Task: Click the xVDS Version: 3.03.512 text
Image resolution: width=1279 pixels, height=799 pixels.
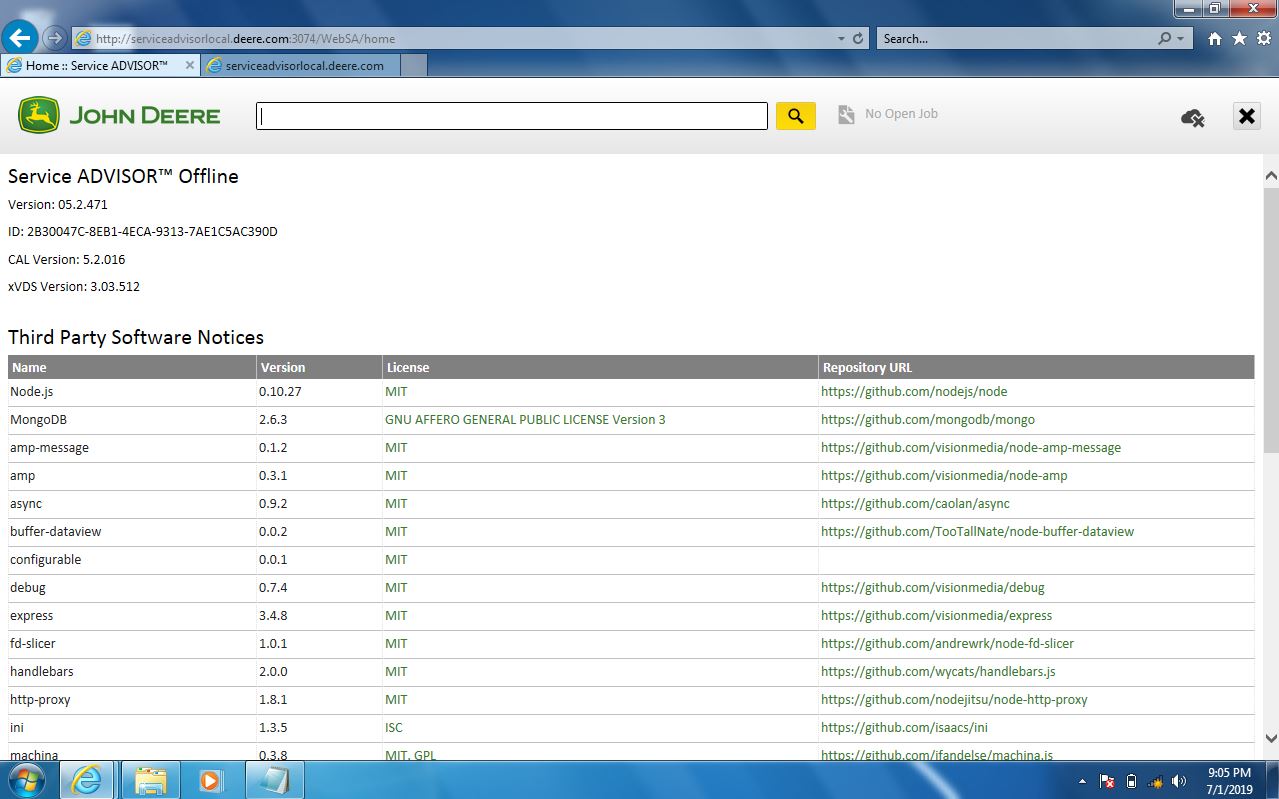Action: pyautogui.click(x=74, y=287)
